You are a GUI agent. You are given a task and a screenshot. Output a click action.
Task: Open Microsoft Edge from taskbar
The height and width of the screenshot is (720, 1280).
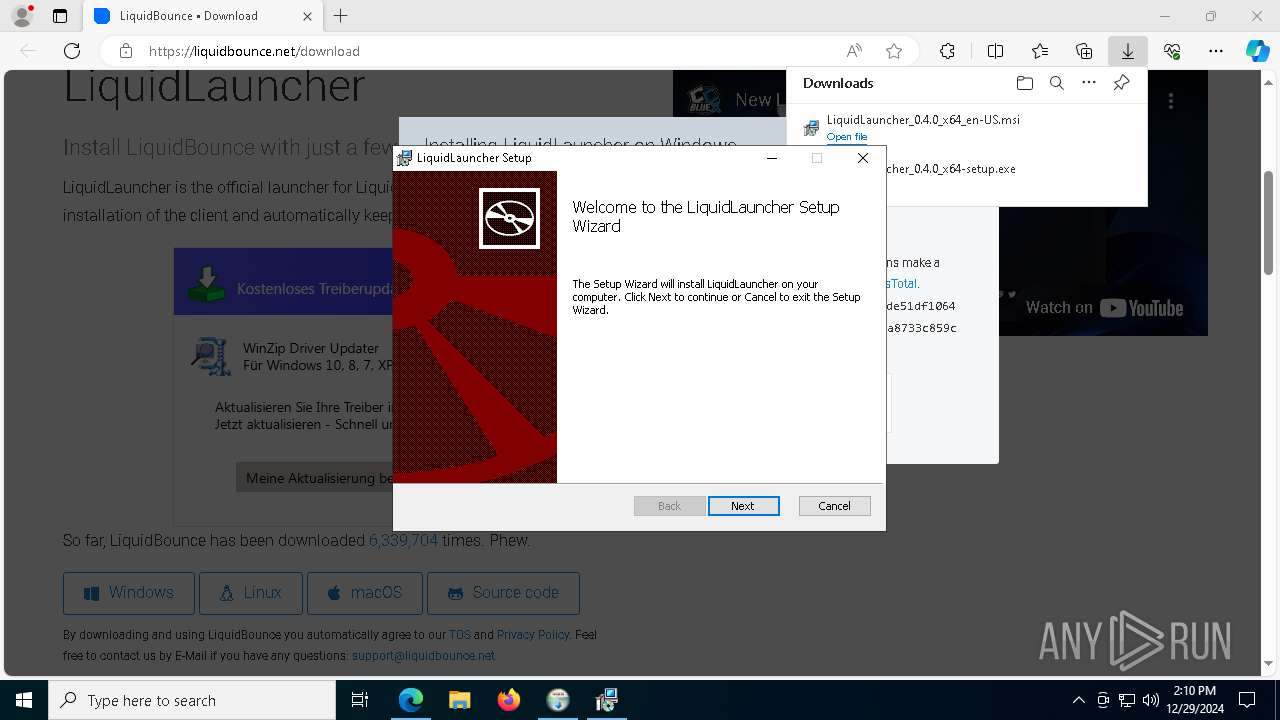[411, 700]
